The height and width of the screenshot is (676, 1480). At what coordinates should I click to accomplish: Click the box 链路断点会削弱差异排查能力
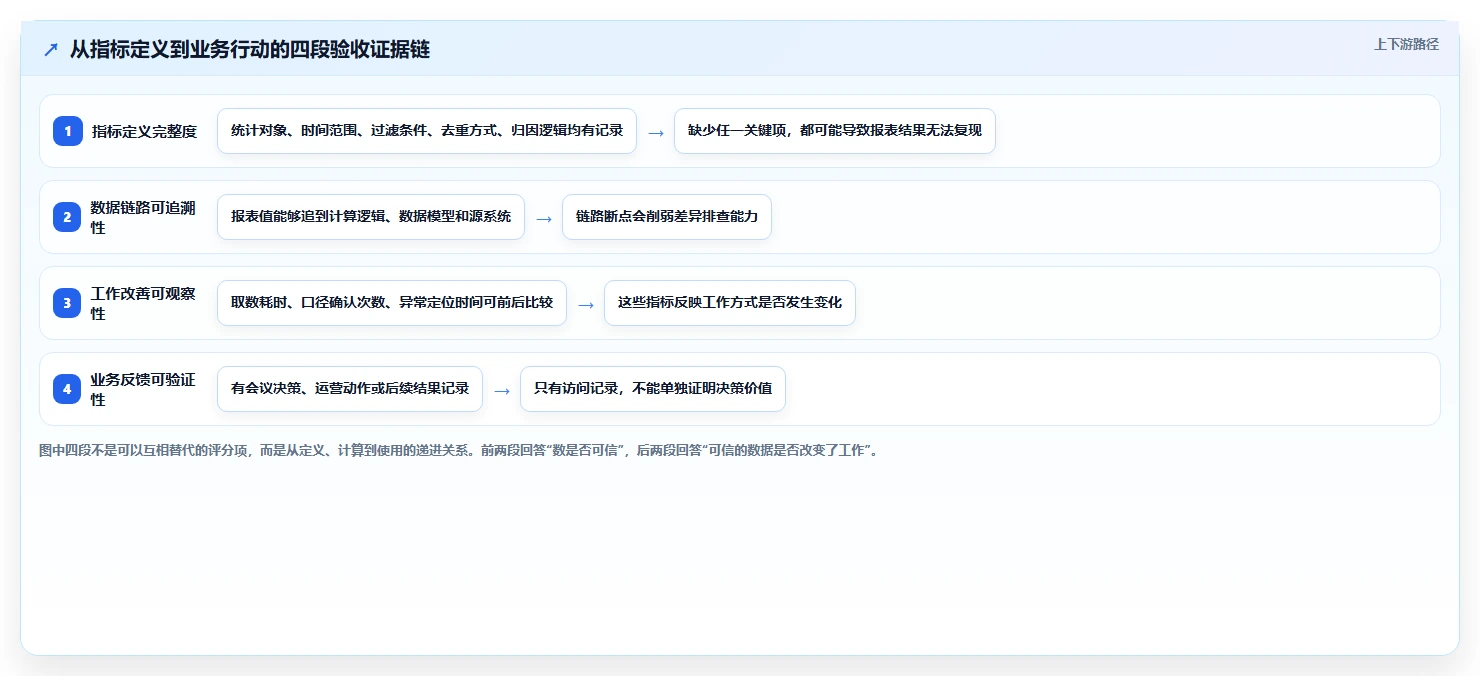(667, 217)
